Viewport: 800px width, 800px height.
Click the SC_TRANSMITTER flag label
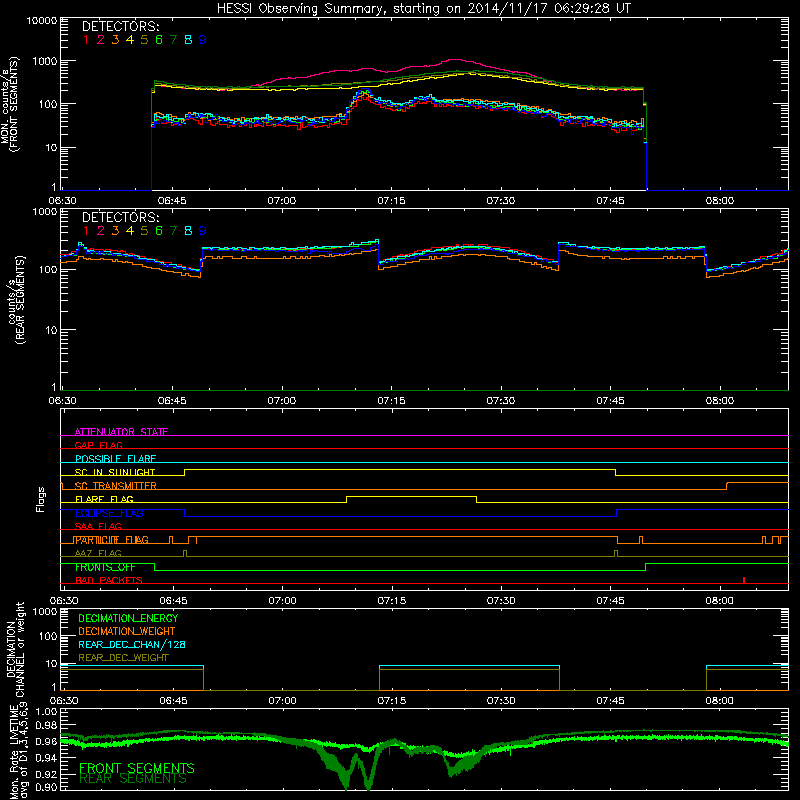116,486
